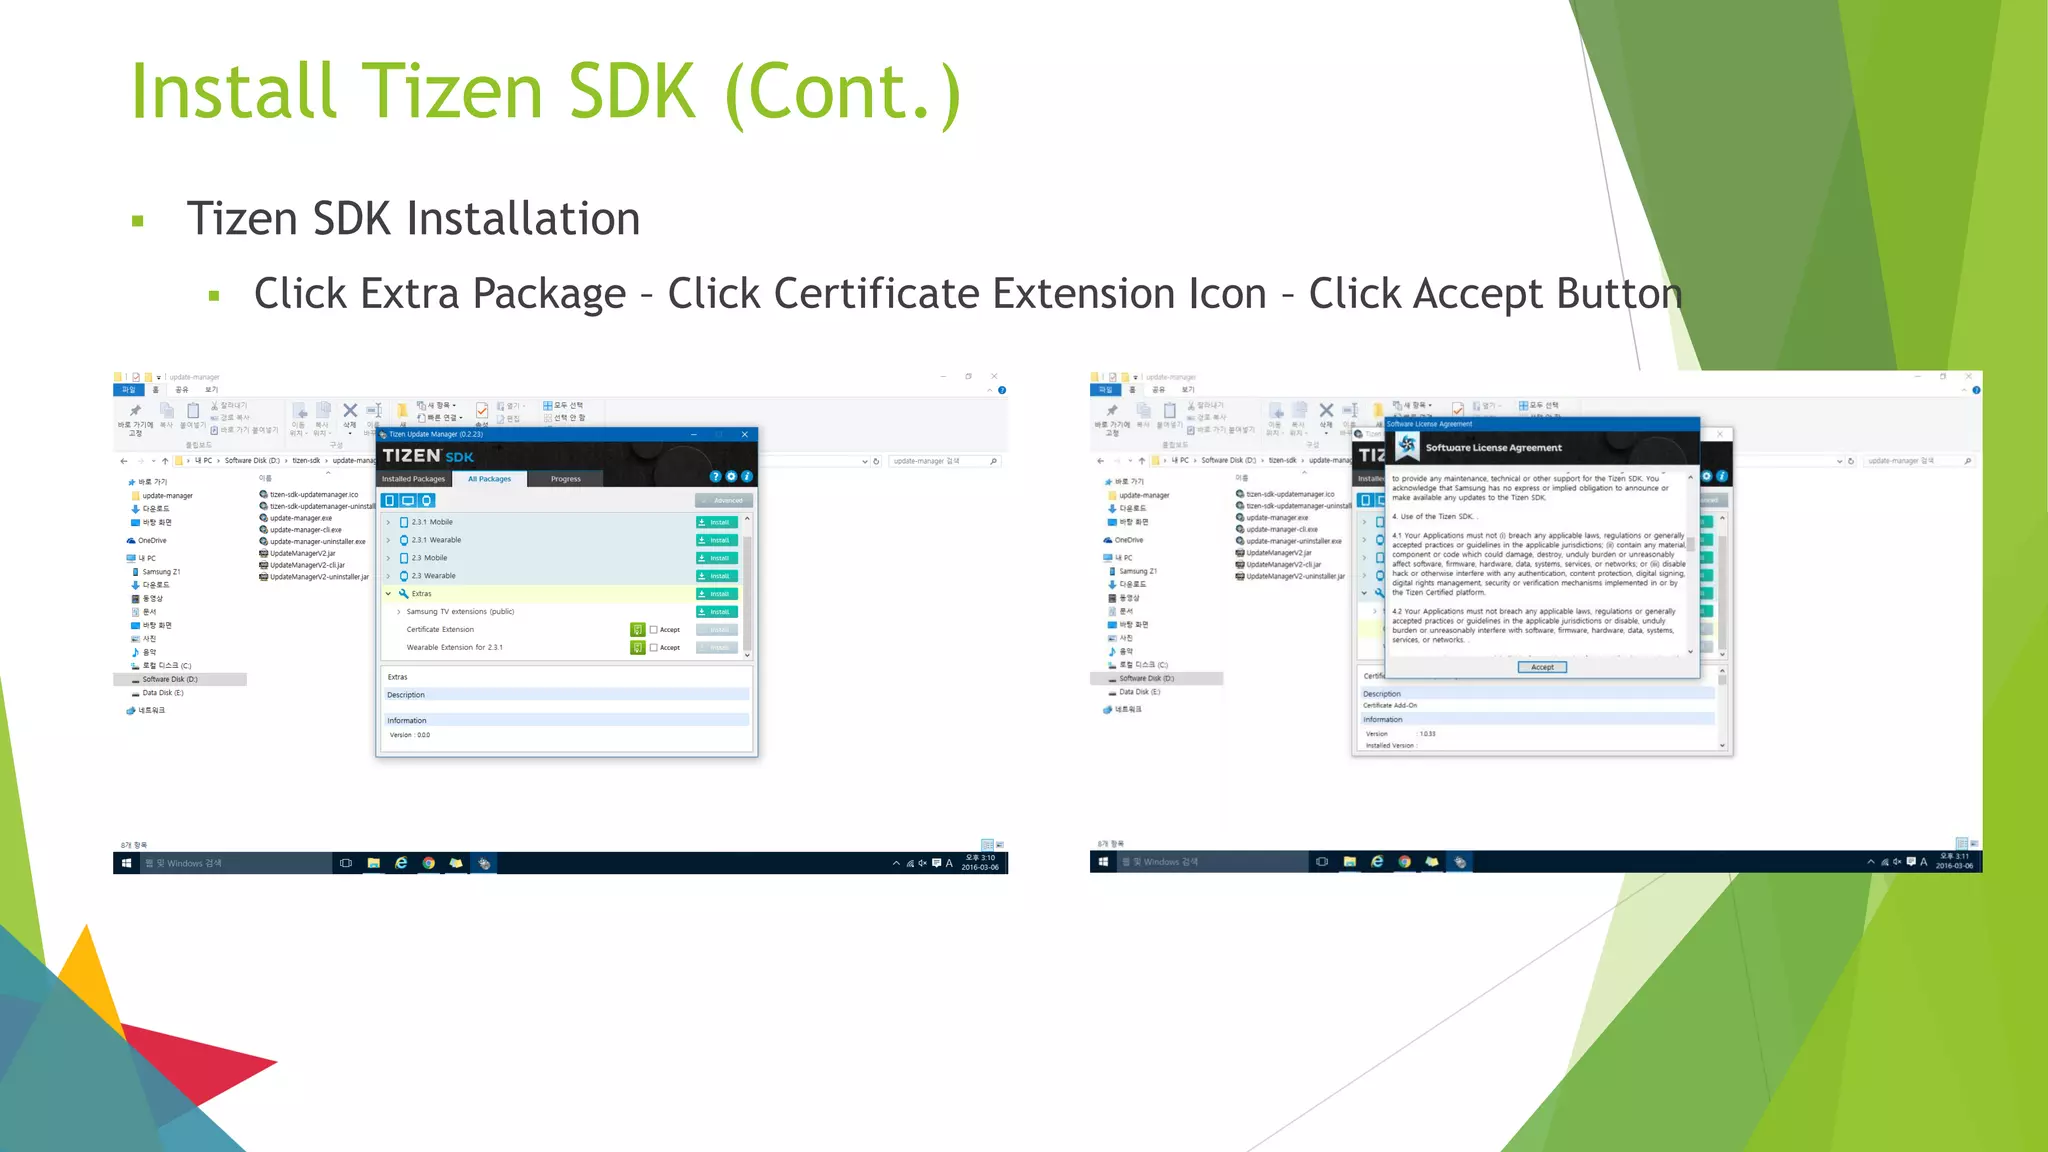Viewport: 2048px width, 1152px height.
Task: Expand the 2.3 Mobile package row
Action: (x=389, y=558)
